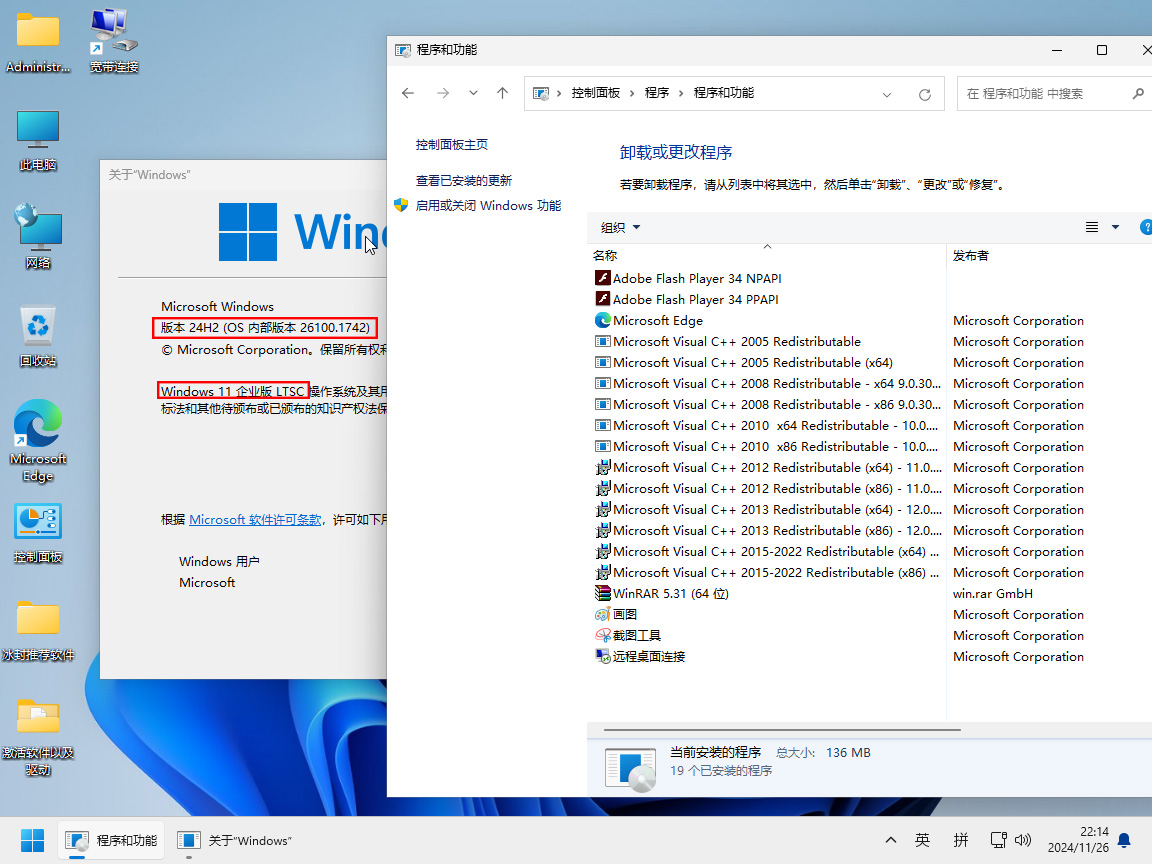Select Visual C++ 2005 Redistributable (x64)
Image resolution: width=1152 pixels, height=864 pixels.
point(753,363)
